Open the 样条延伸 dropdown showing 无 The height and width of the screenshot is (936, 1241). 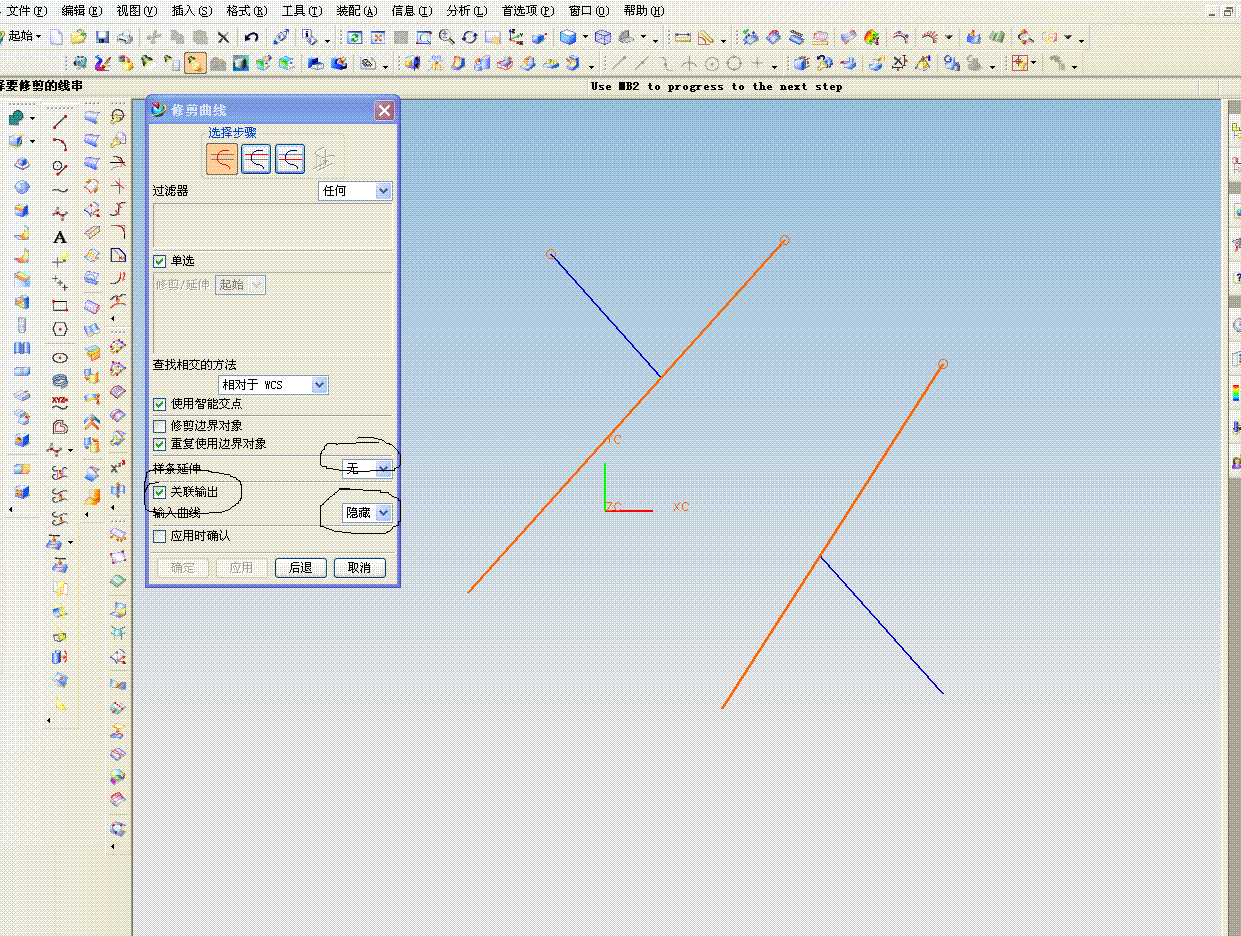[x=366, y=468]
